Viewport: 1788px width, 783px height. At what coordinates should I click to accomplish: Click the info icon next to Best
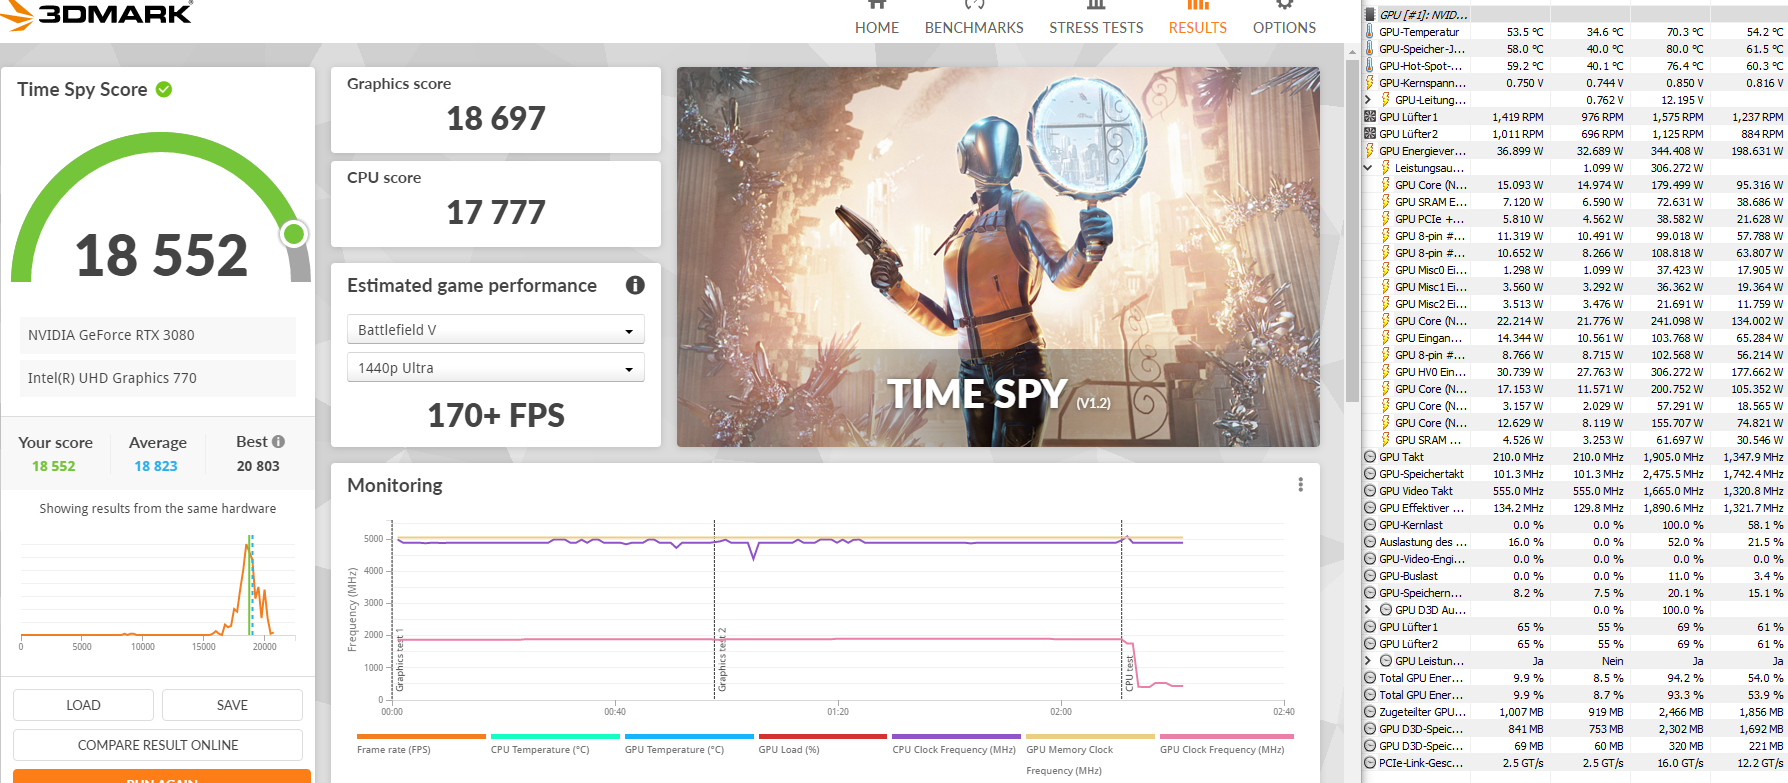[x=278, y=441]
